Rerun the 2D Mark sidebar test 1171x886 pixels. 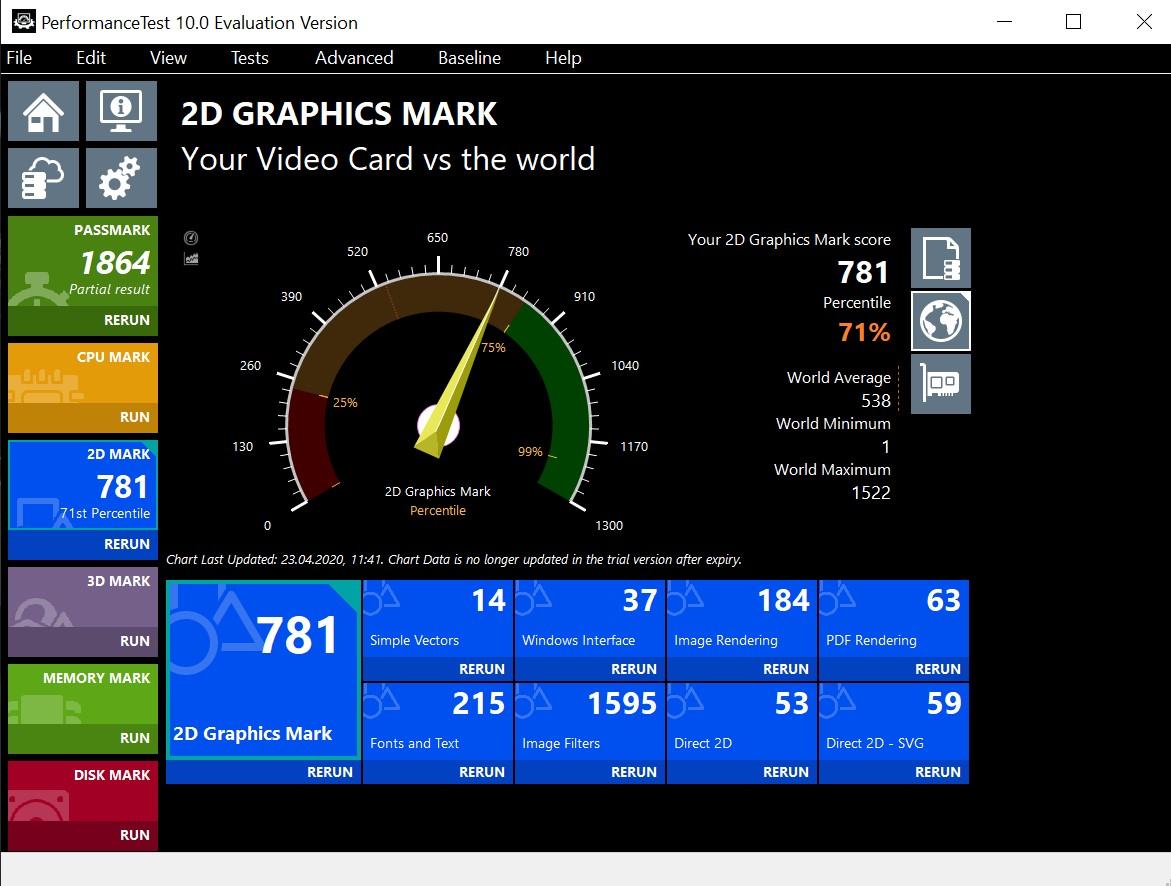click(83, 544)
